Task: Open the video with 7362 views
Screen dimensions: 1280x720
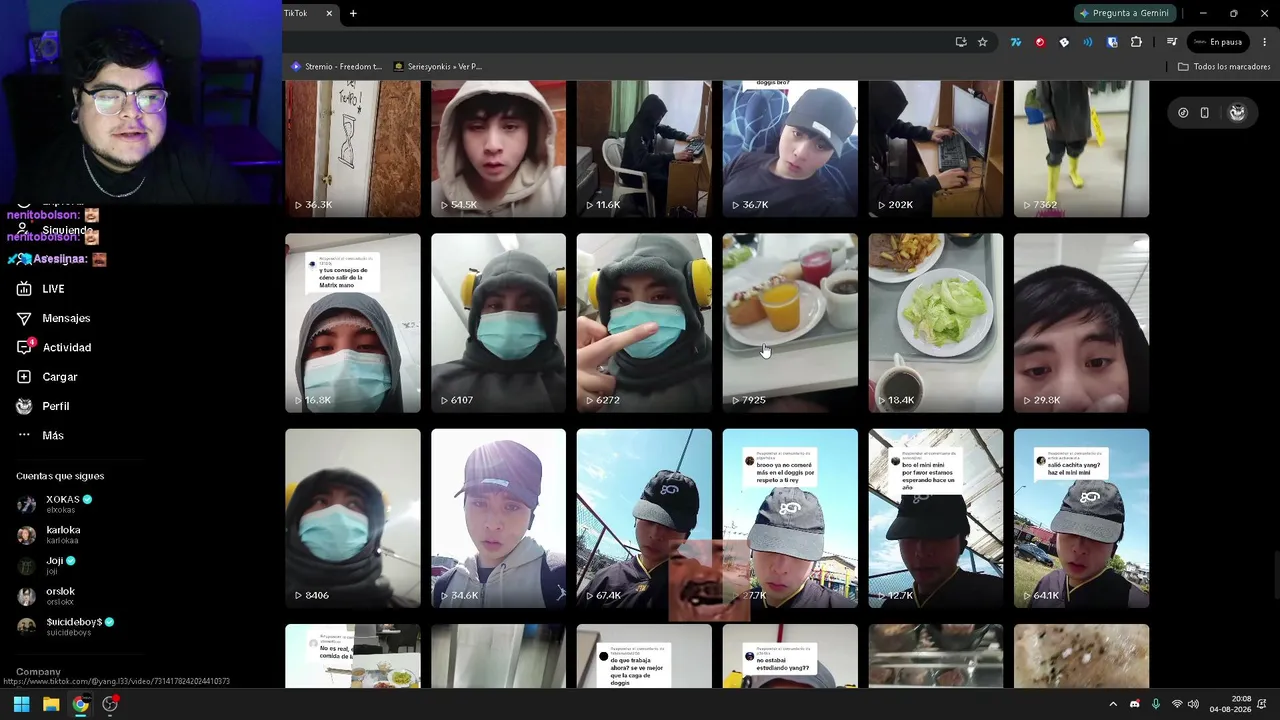Action: pyautogui.click(x=1082, y=149)
